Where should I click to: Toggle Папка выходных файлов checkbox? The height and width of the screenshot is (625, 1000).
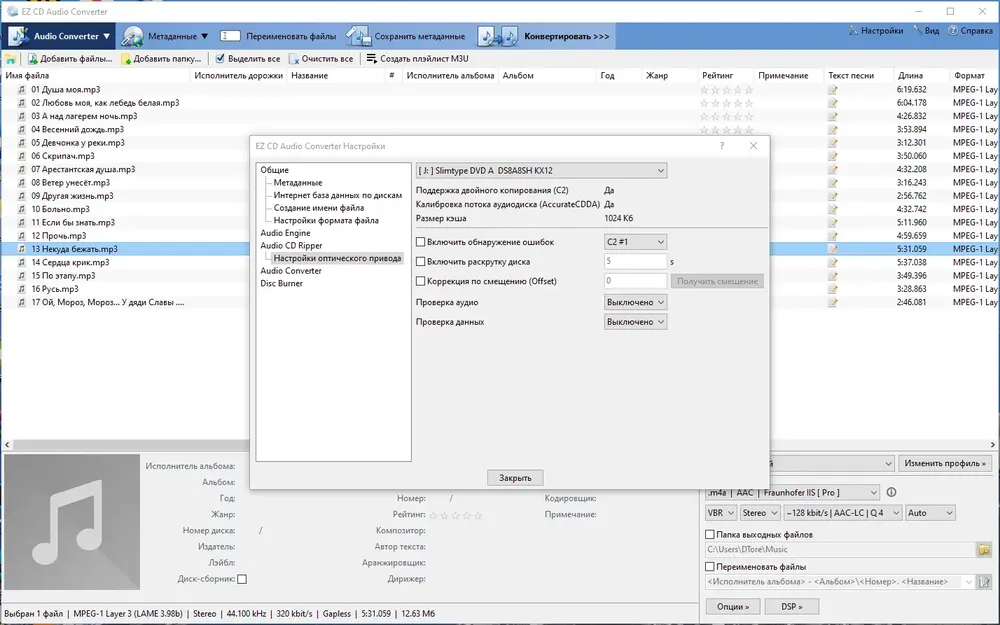[709, 534]
